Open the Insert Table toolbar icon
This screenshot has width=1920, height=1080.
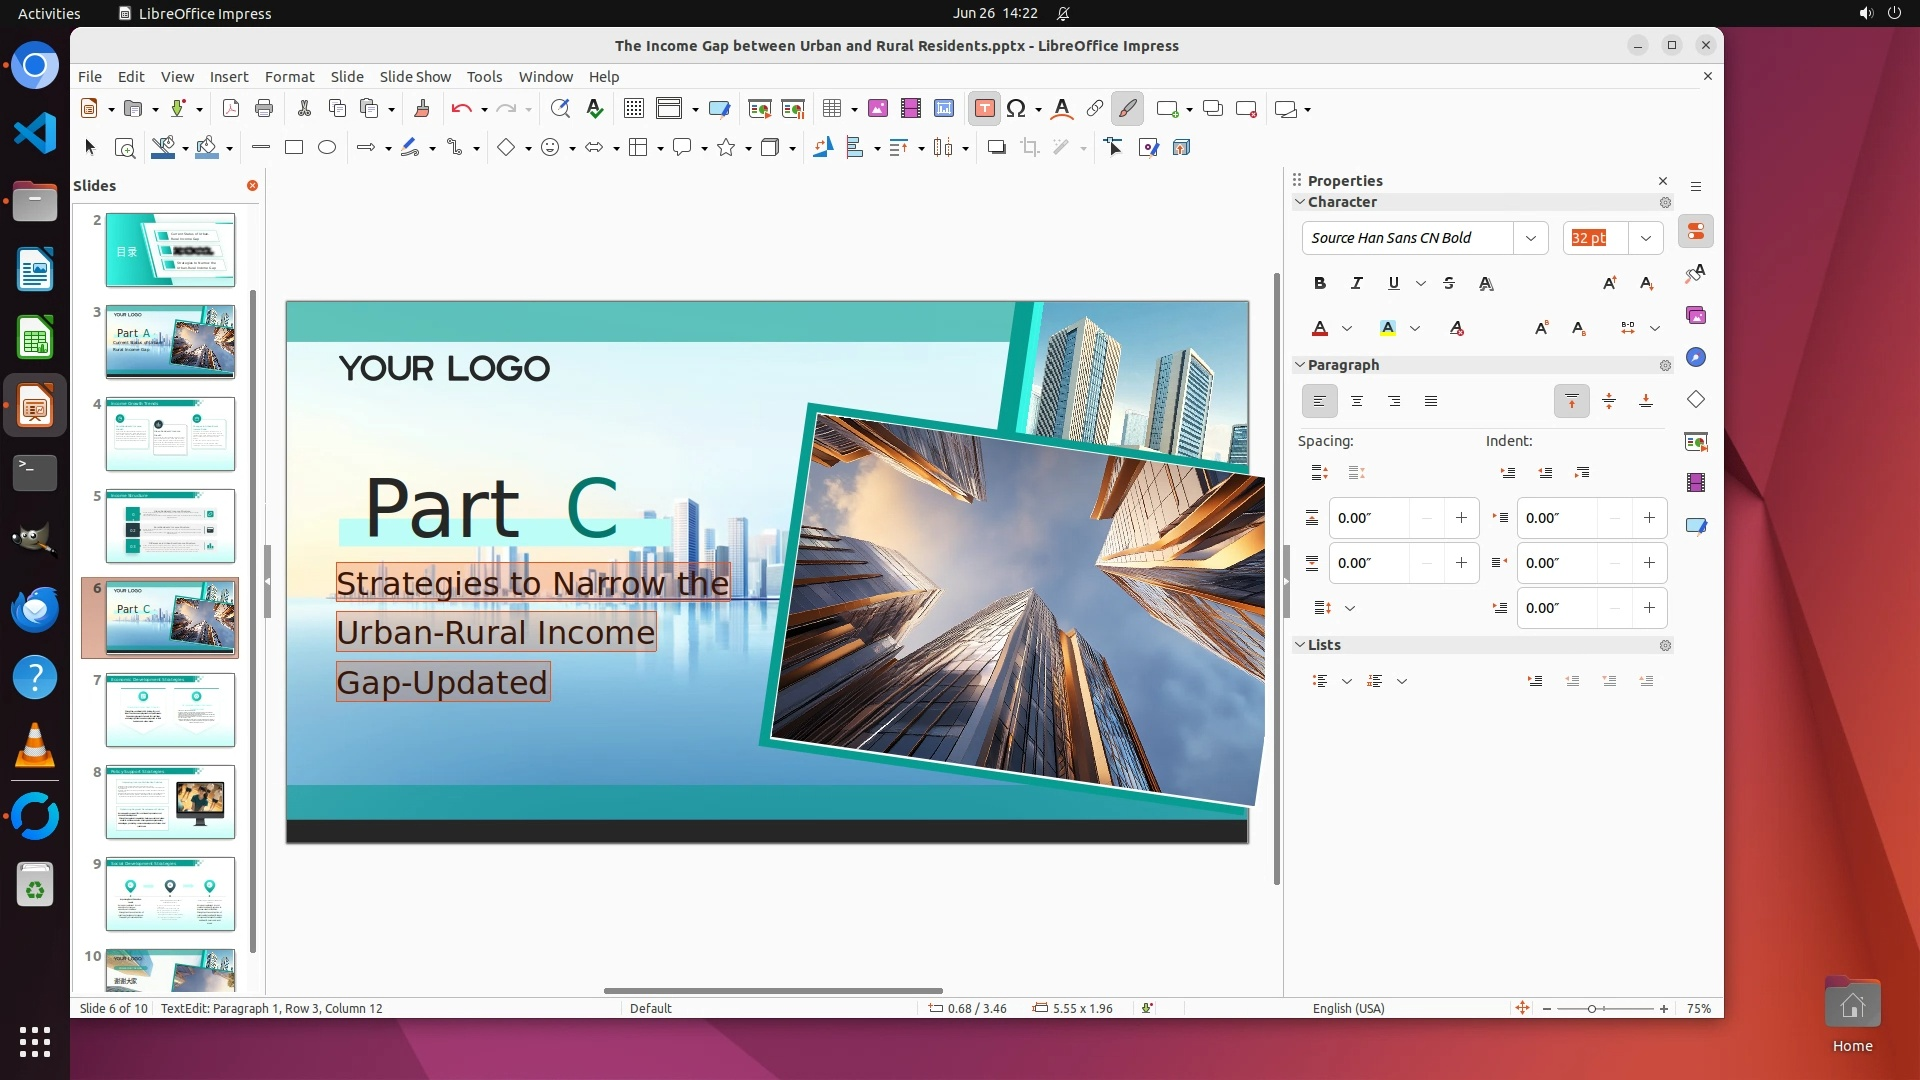coord(831,109)
